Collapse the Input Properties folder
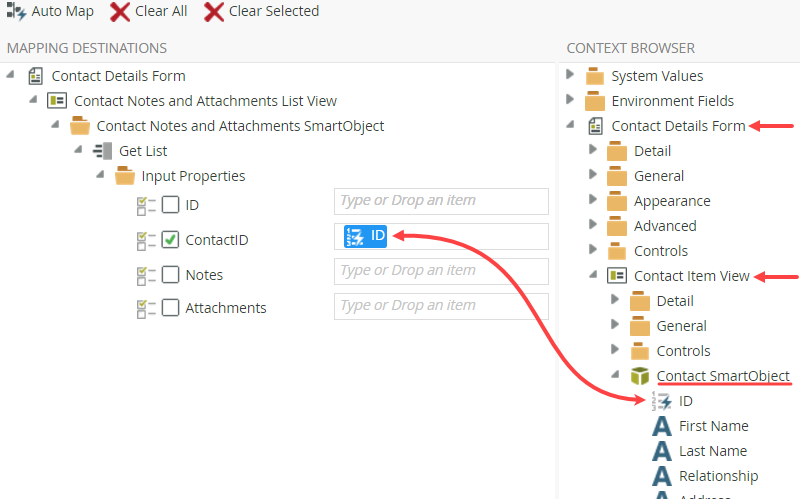 (101, 175)
